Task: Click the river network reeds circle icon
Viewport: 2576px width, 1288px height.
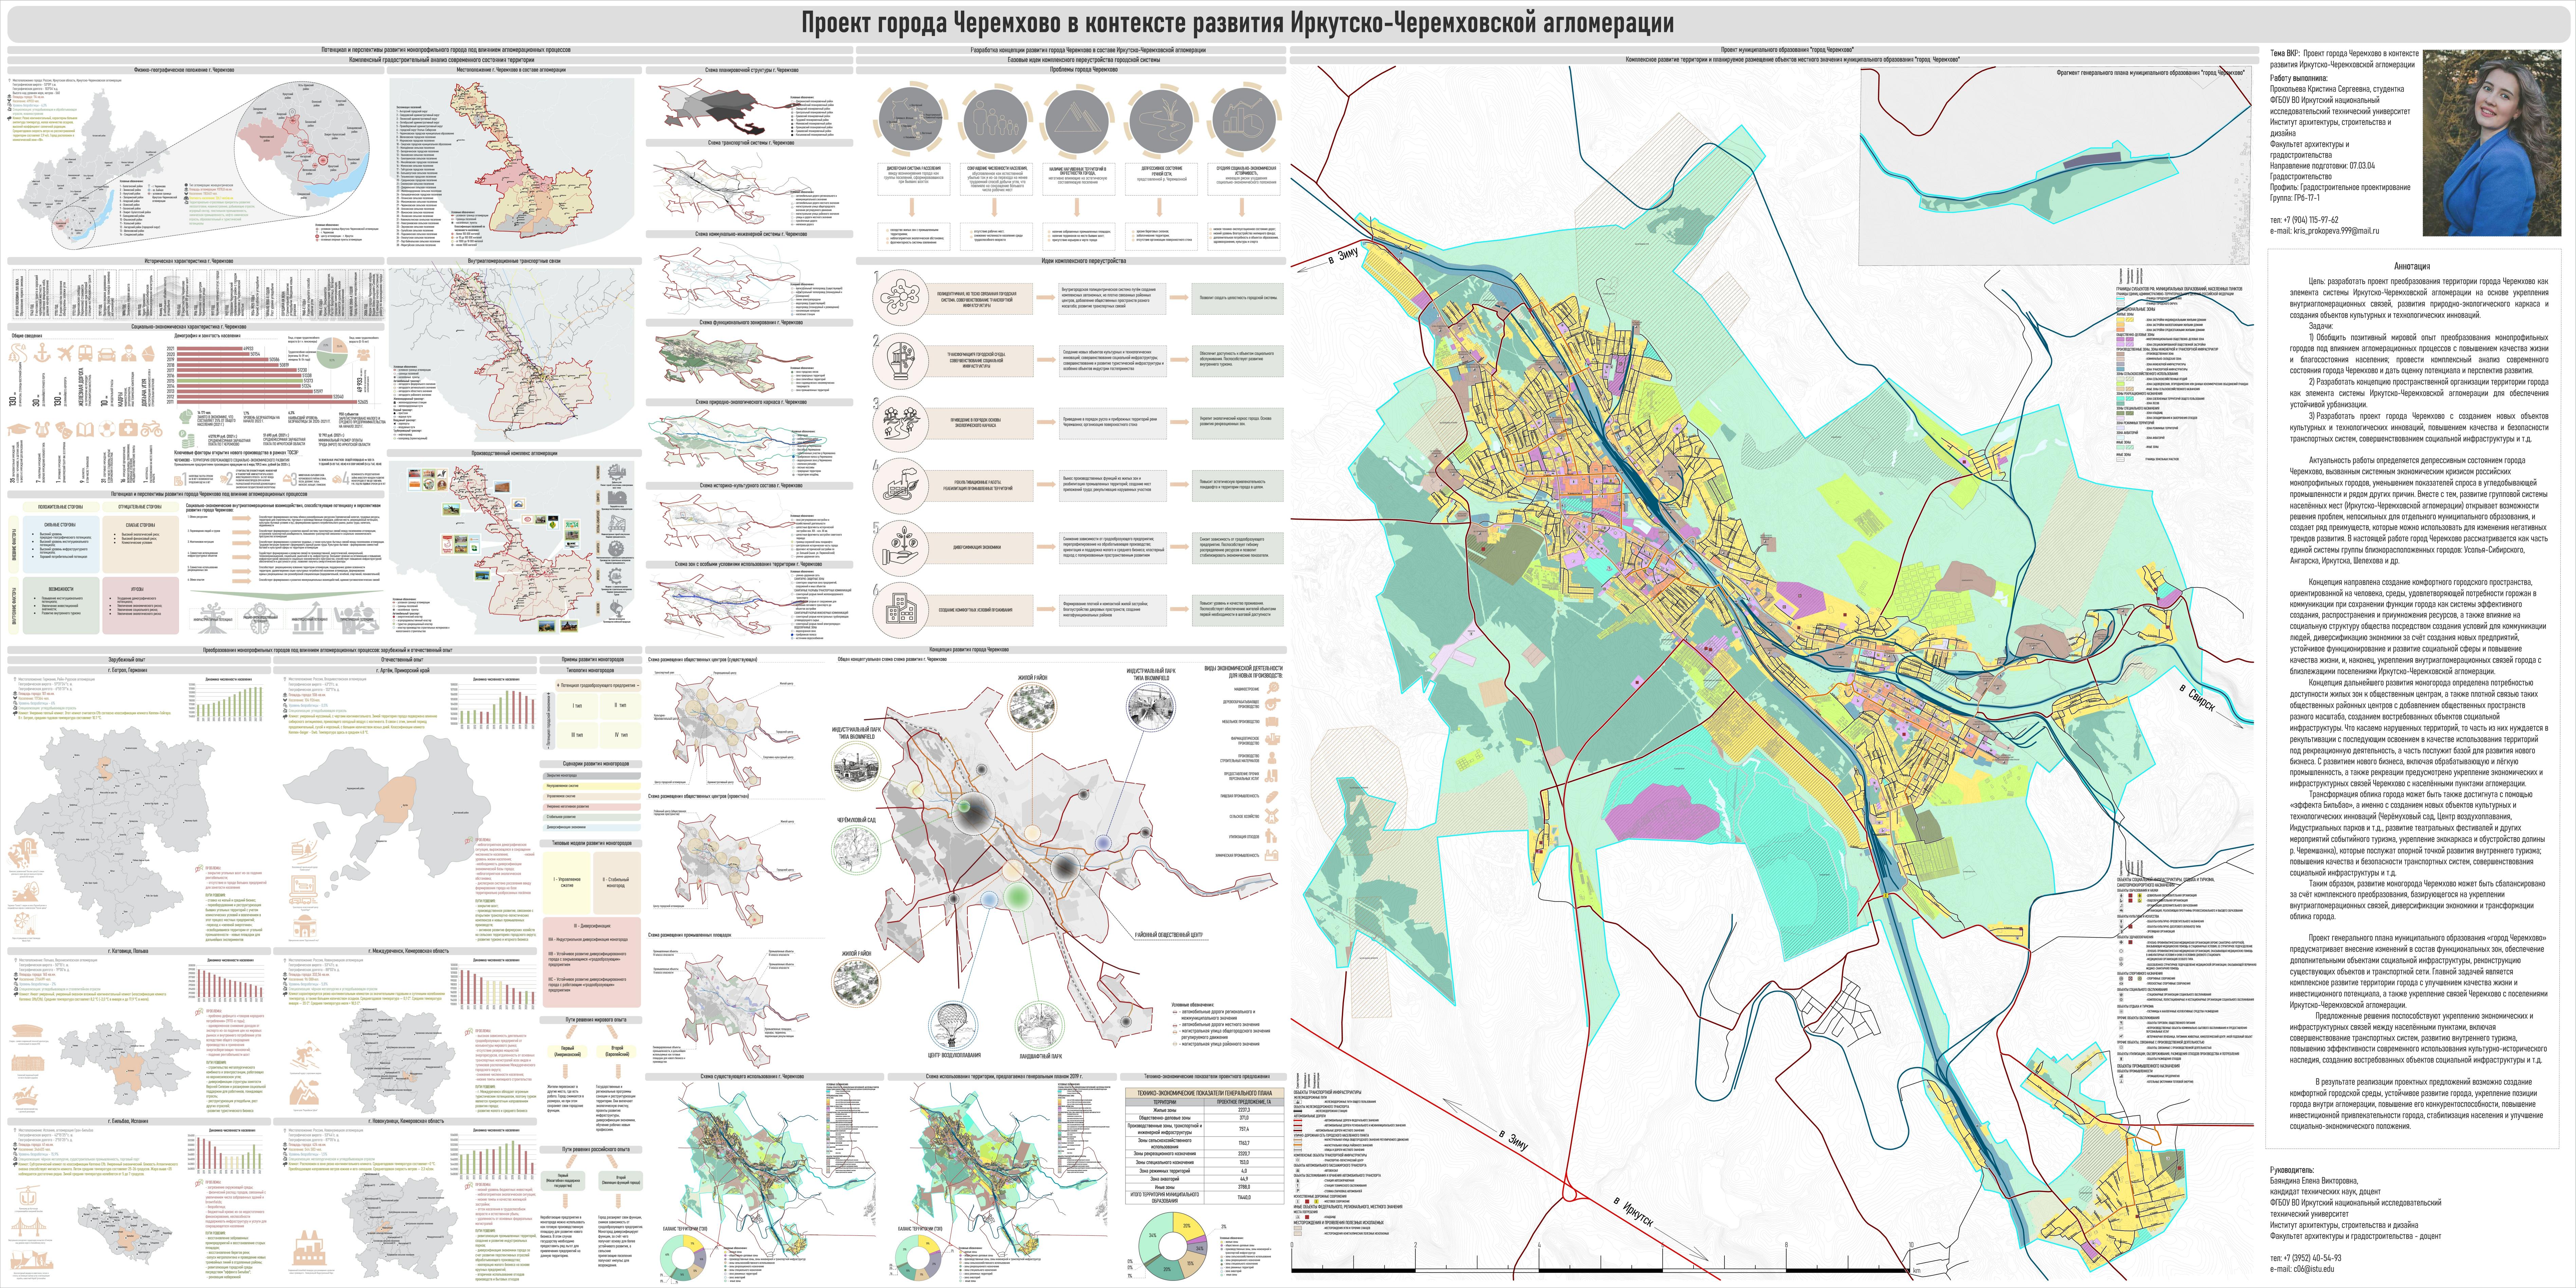Action: 1161,121
